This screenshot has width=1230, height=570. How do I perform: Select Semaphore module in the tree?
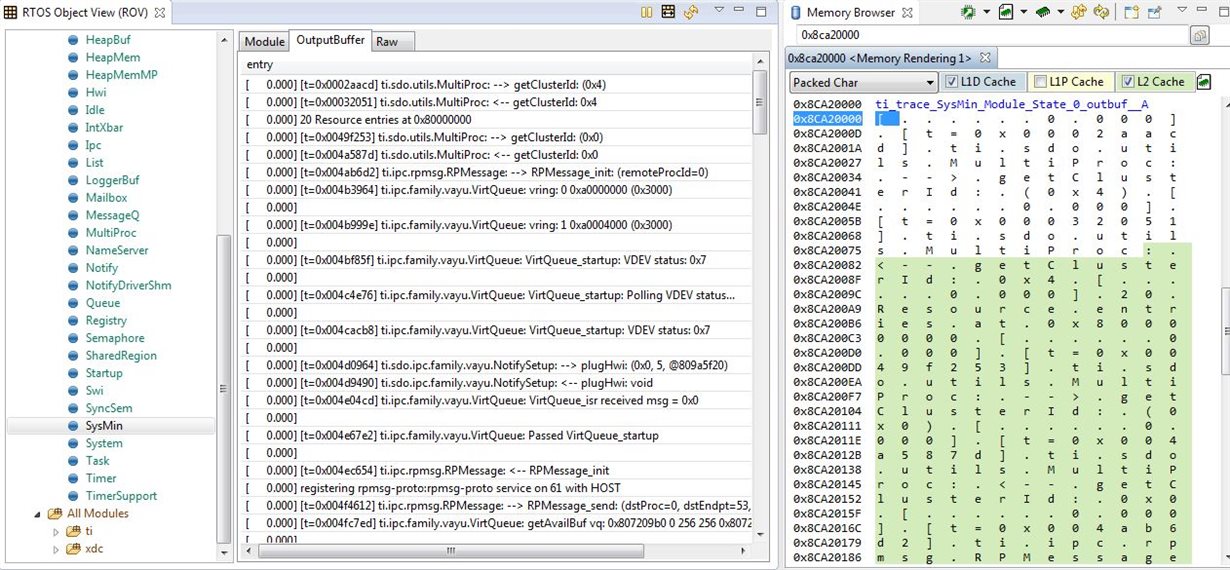(115, 338)
